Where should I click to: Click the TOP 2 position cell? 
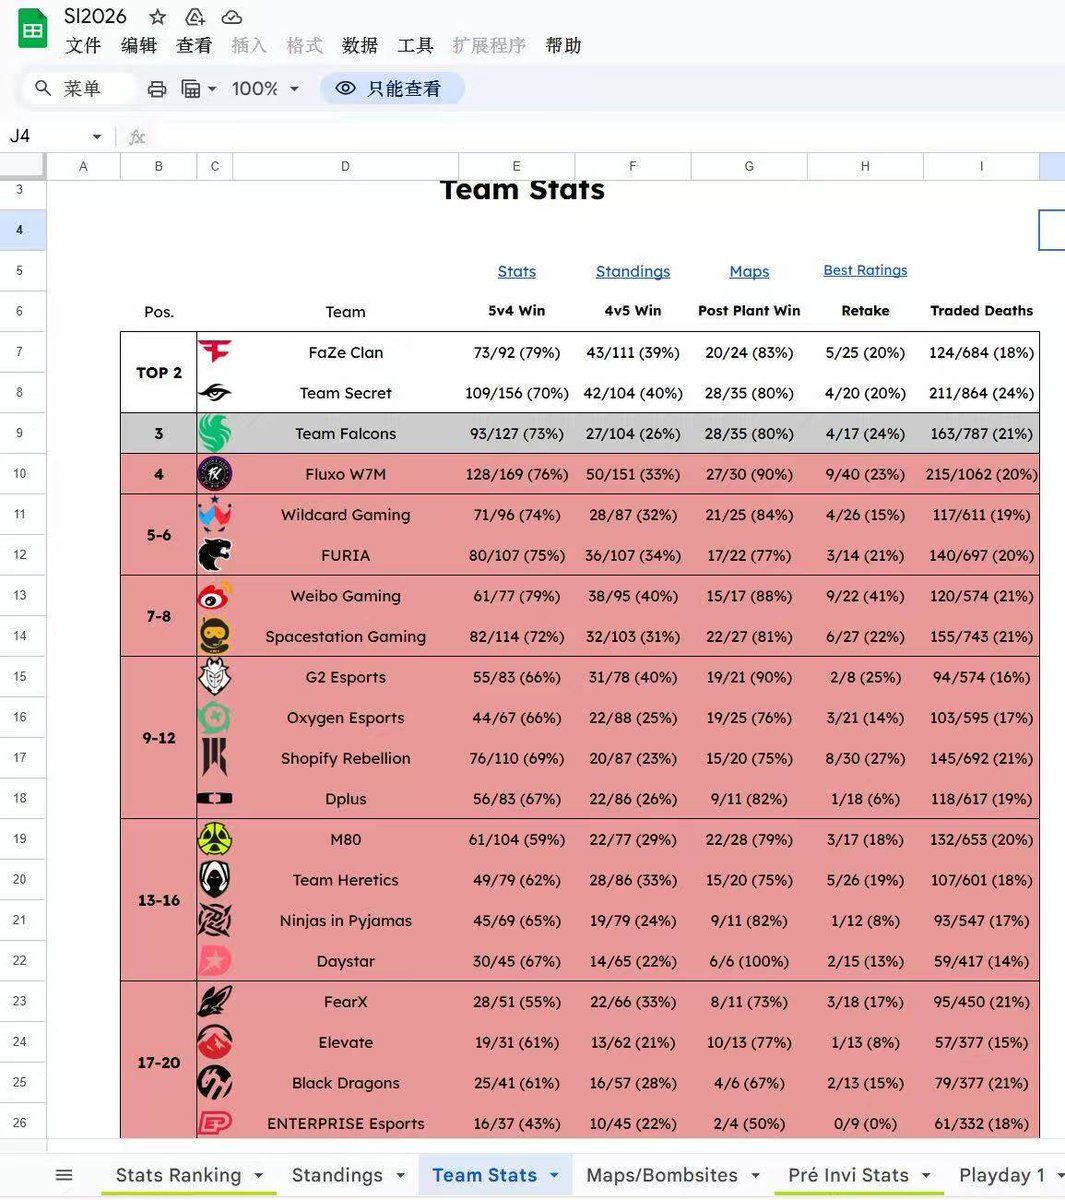[x=158, y=372]
